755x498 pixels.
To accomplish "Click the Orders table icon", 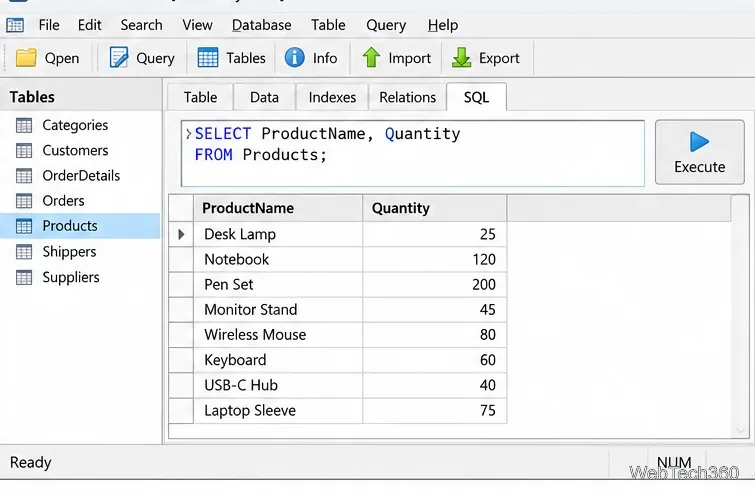I will click(24, 201).
